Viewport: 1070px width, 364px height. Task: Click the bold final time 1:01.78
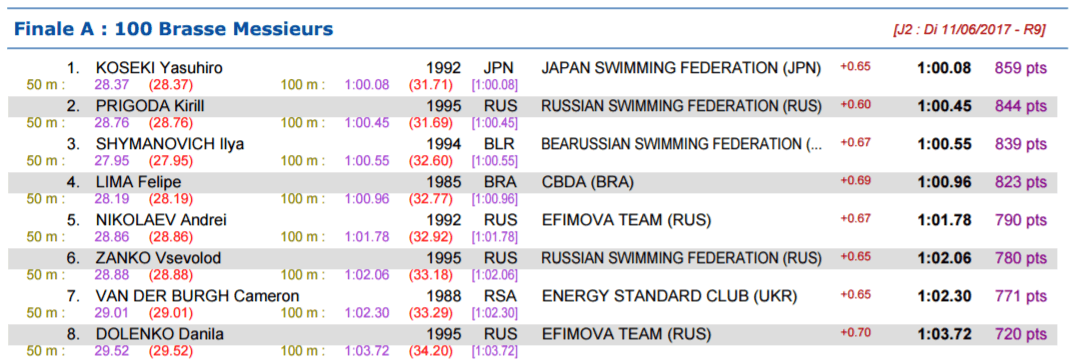944,221
